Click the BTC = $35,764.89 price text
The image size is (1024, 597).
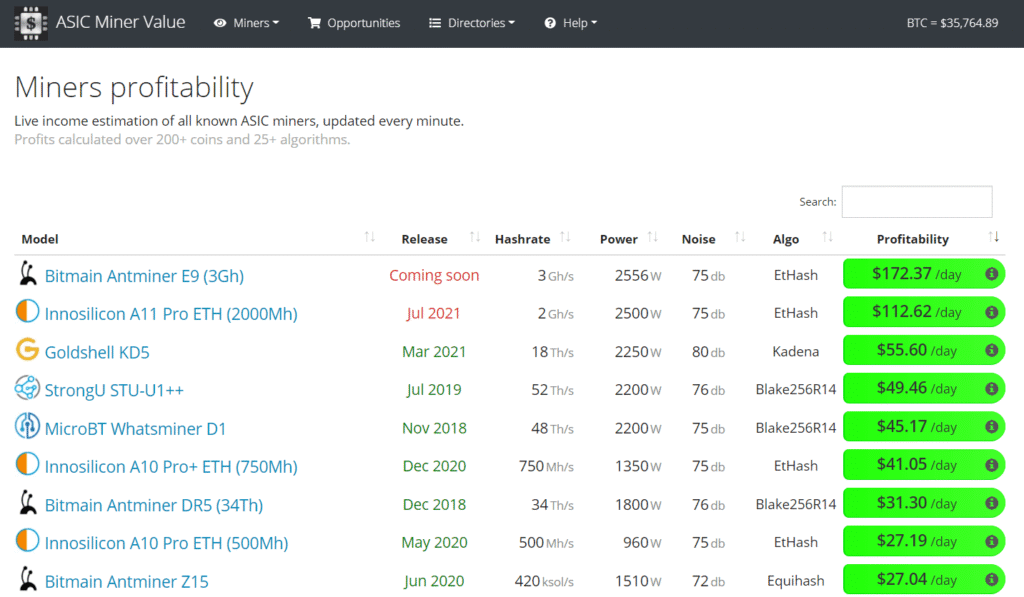coord(952,23)
